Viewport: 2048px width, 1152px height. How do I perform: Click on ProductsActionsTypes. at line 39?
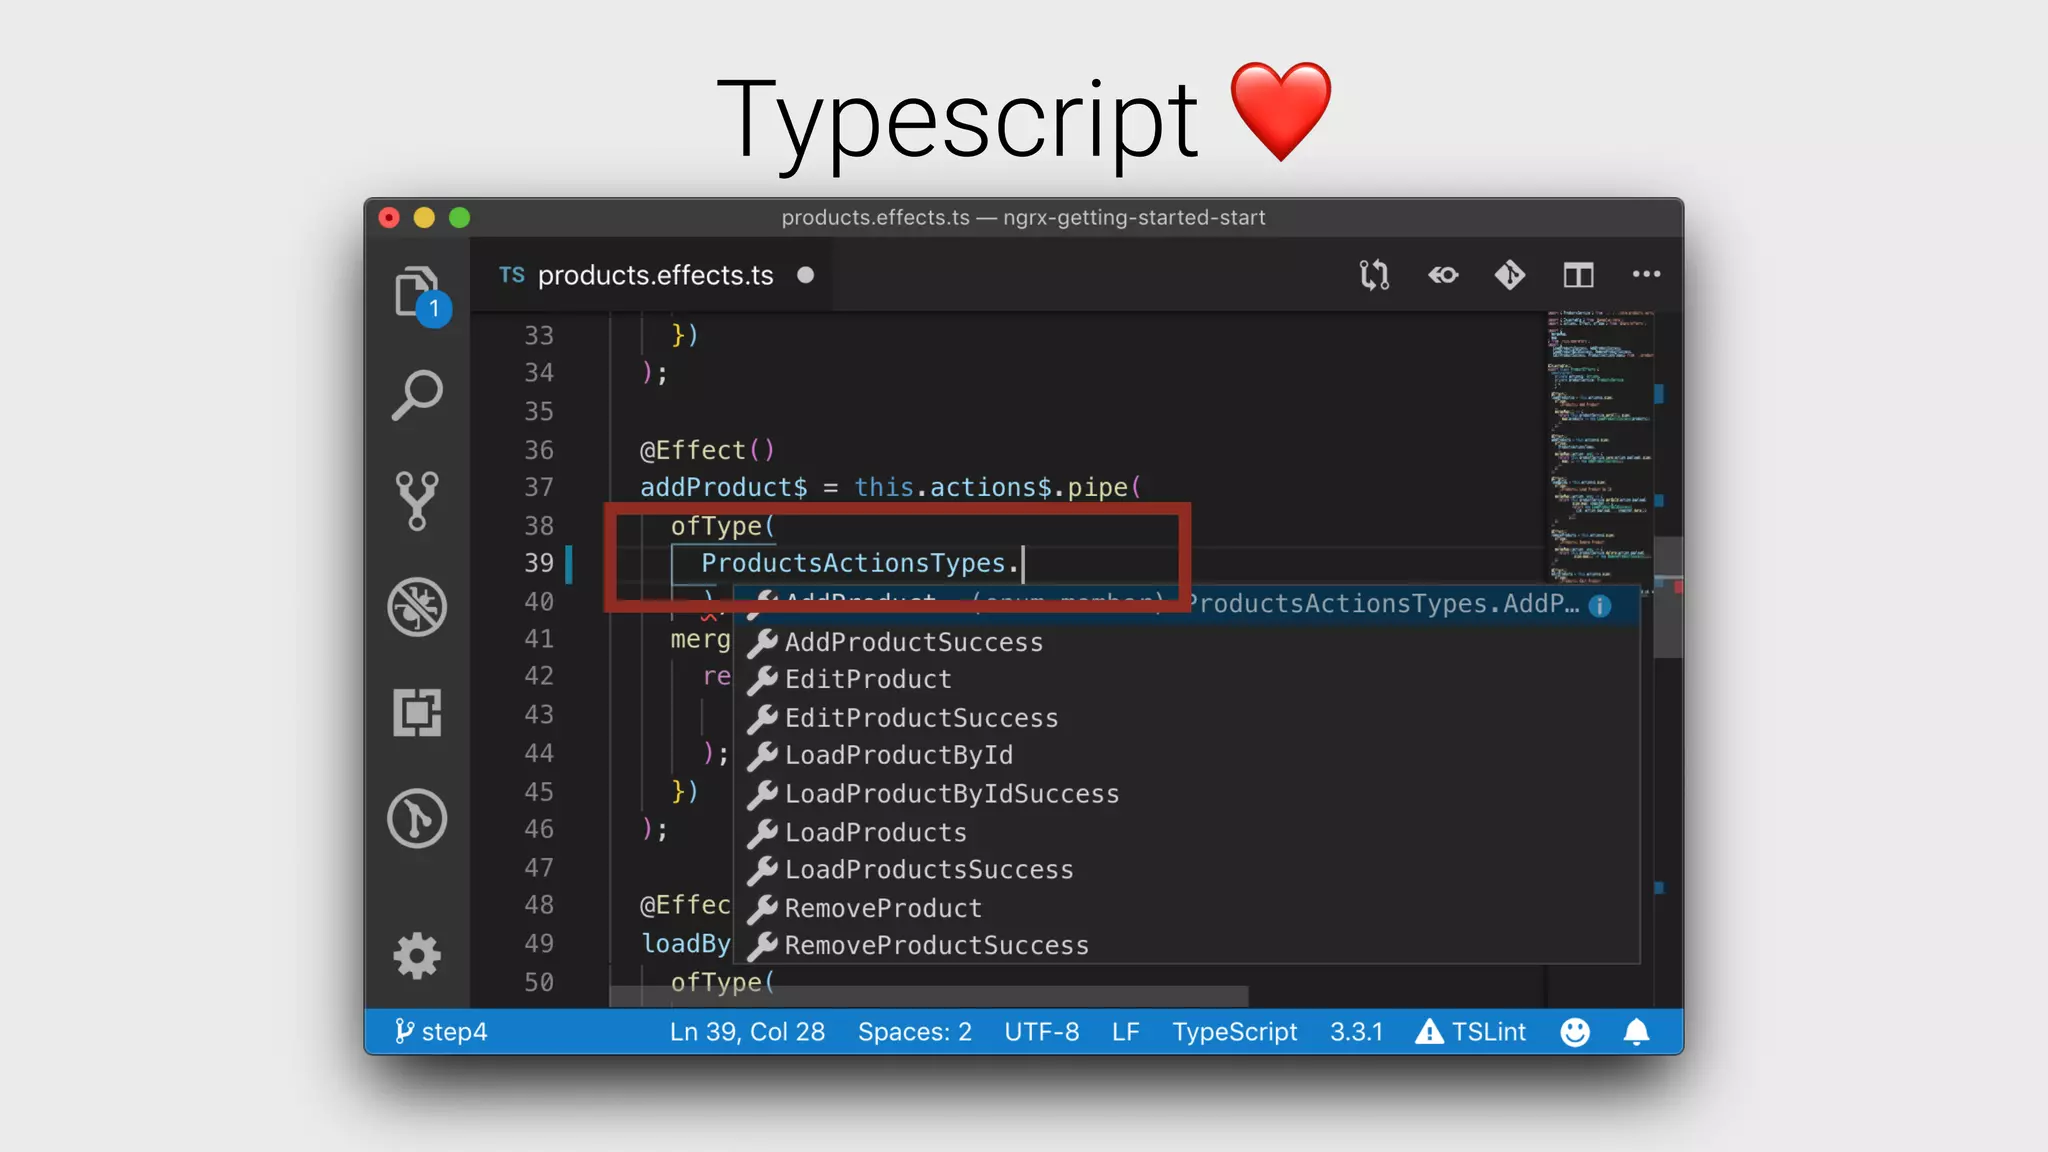click(860, 563)
